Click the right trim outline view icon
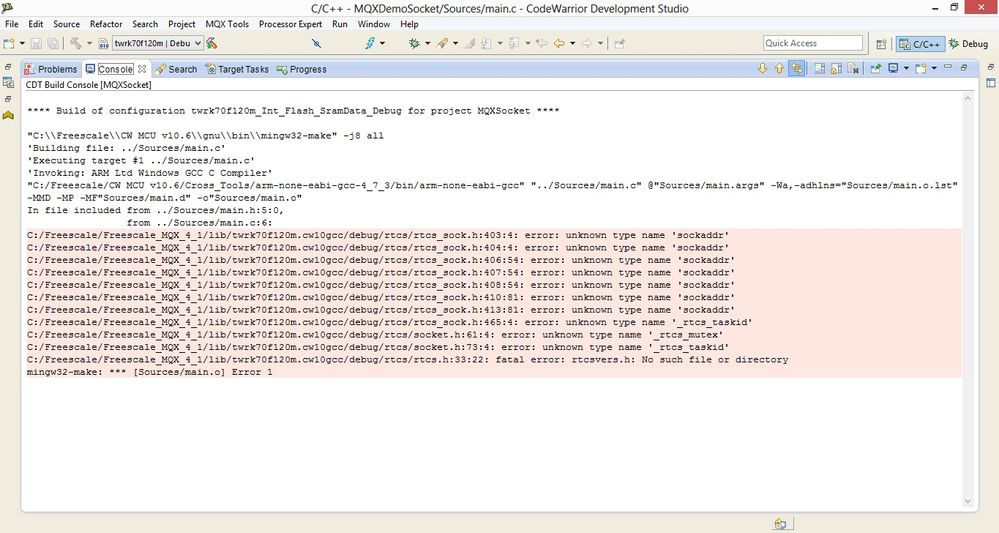The width and height of the screenshot is (999, 533). pyautogui.click(x=991, y=82)
